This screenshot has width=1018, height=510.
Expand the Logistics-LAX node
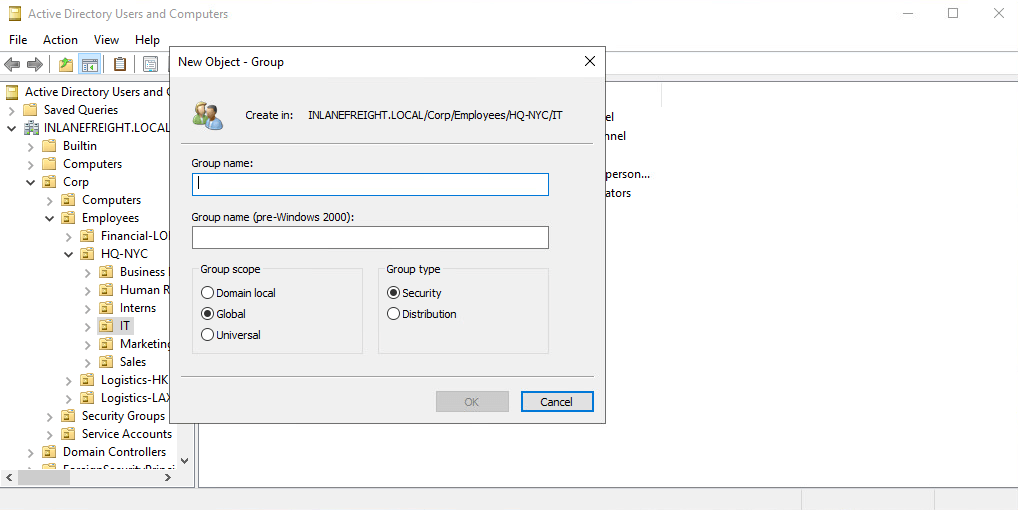click(69, 398)
